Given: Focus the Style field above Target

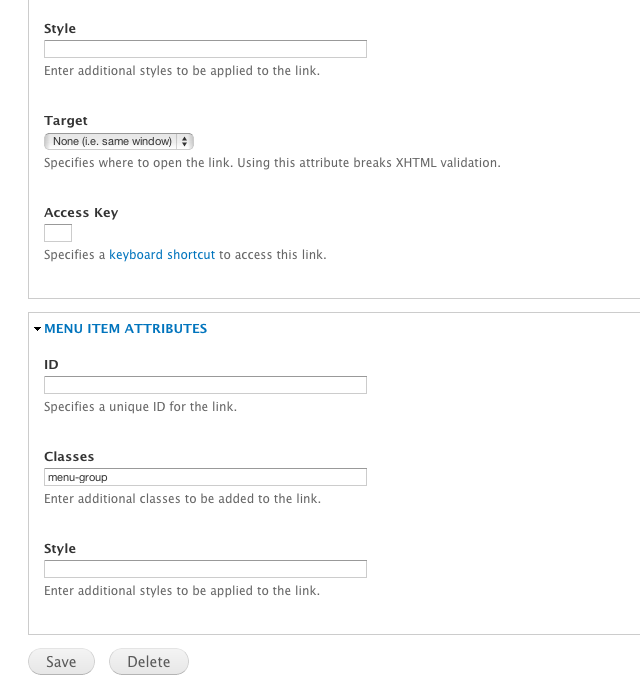Looking at the screenshot, I should [x=206, y=49].
